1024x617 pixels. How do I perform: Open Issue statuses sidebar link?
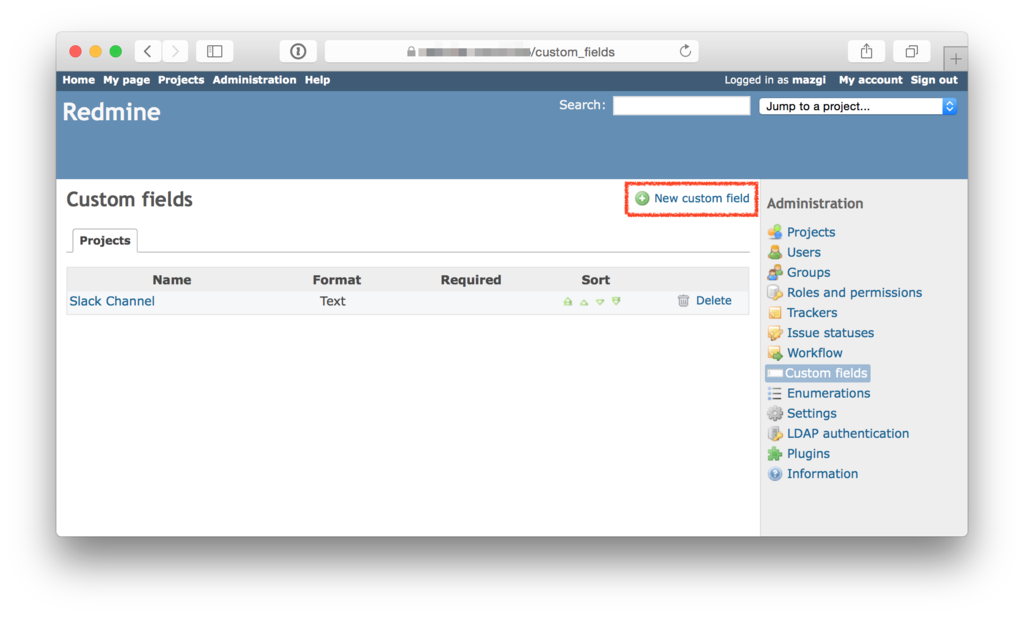tap(830, 333)
